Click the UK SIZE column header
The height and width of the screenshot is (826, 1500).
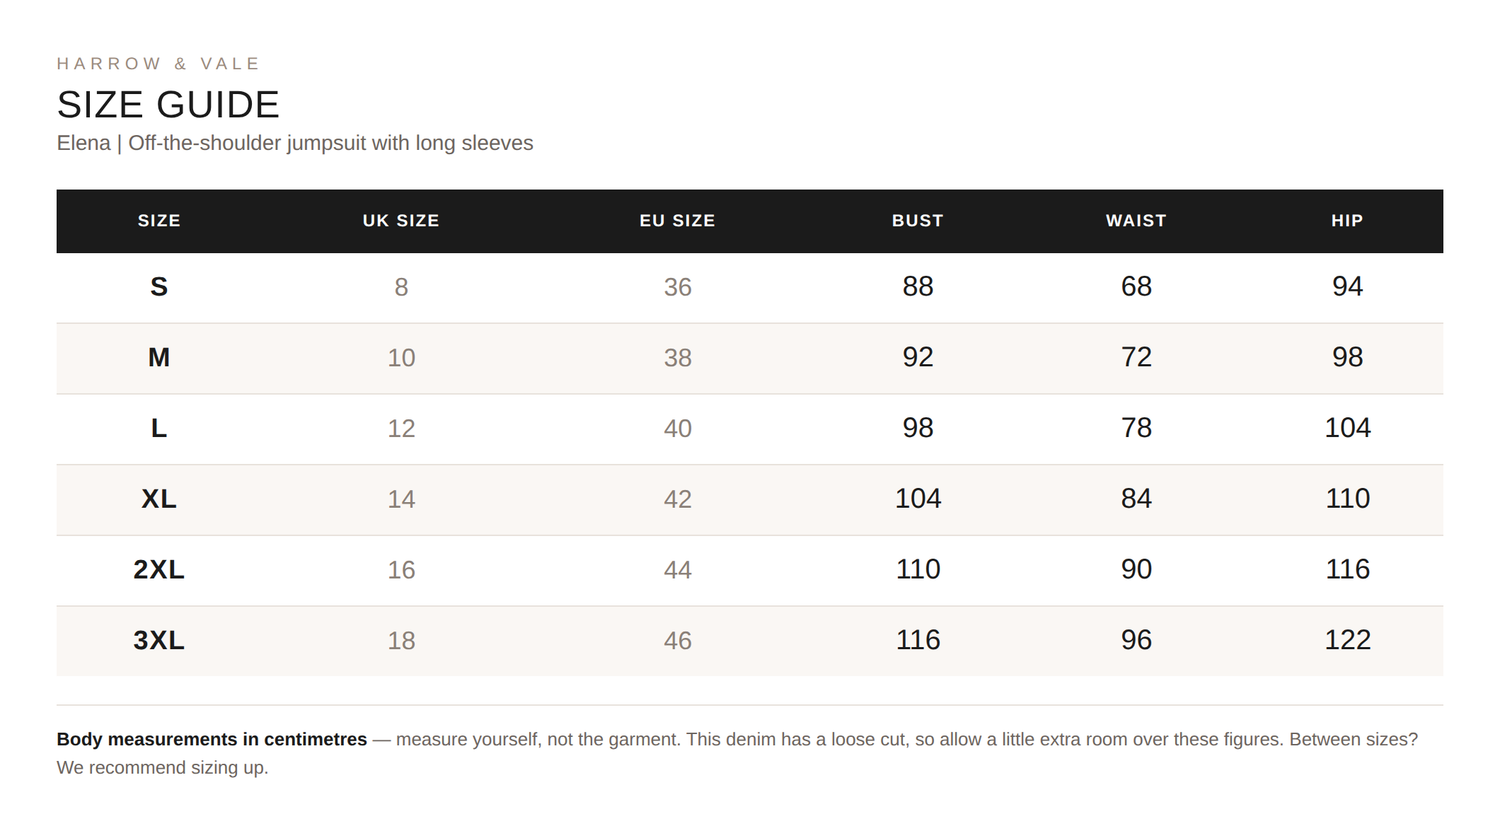(x=401, y=221)
